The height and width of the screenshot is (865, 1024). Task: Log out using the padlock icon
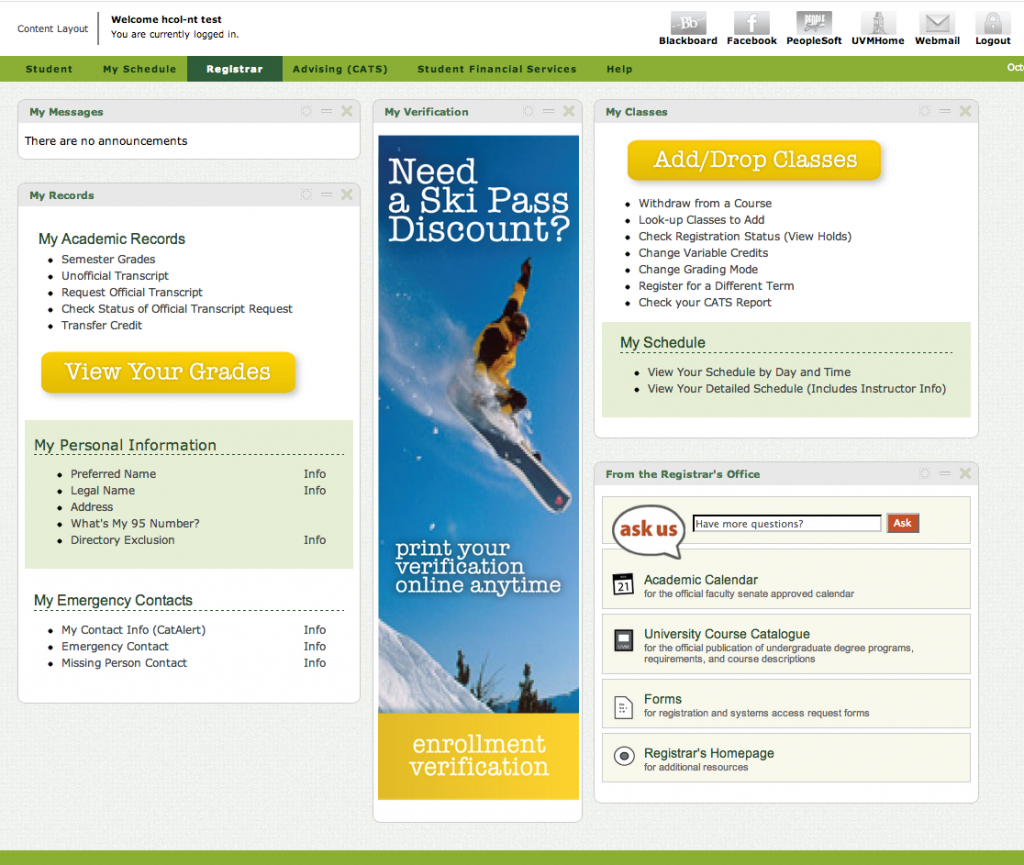coord(991,22)
